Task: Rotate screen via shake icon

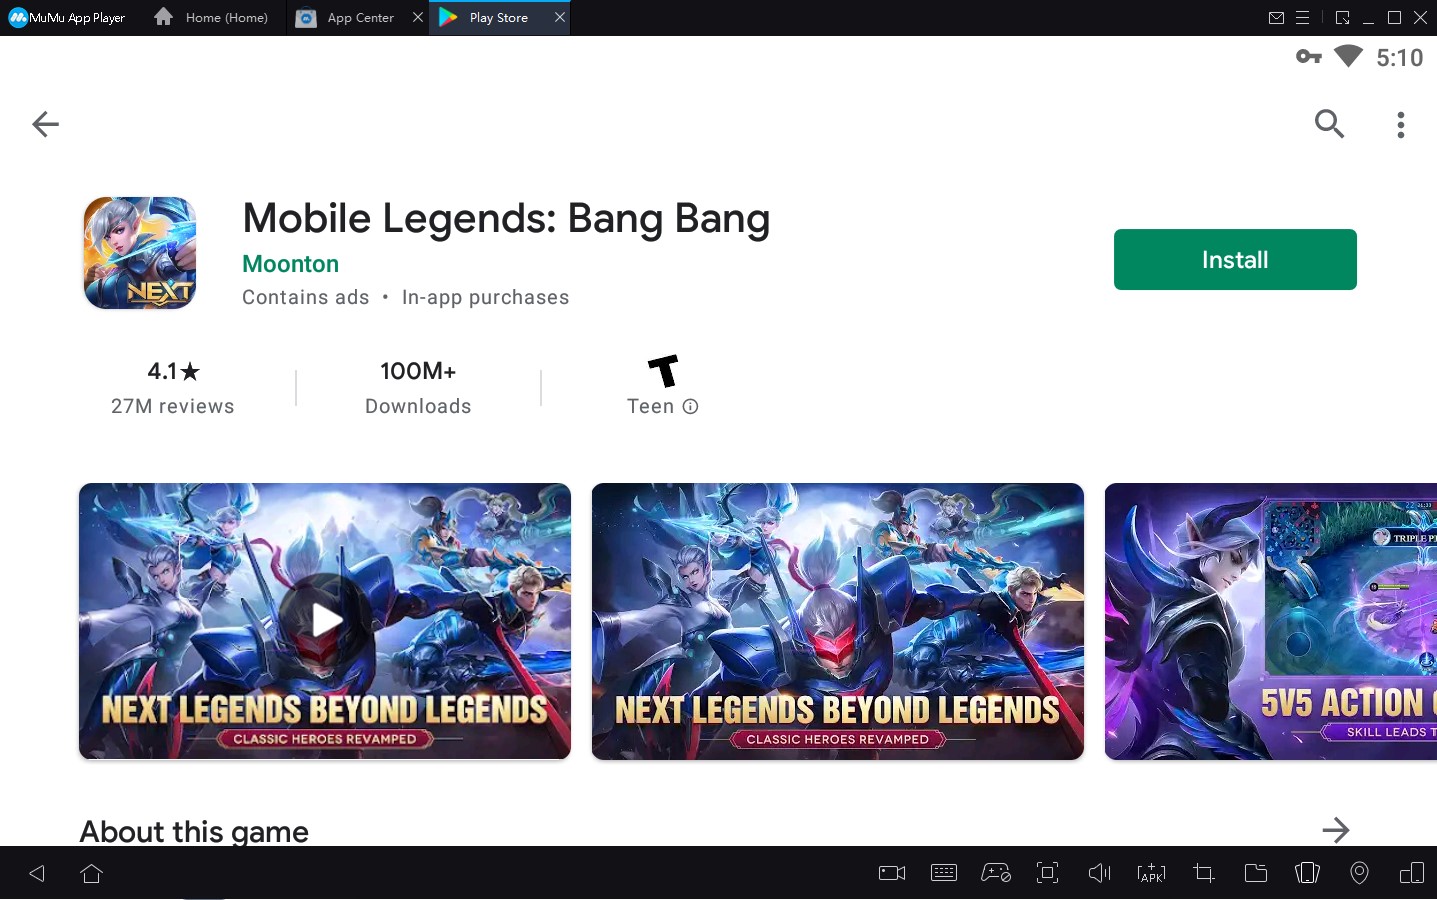Action: pos(1308,873)
